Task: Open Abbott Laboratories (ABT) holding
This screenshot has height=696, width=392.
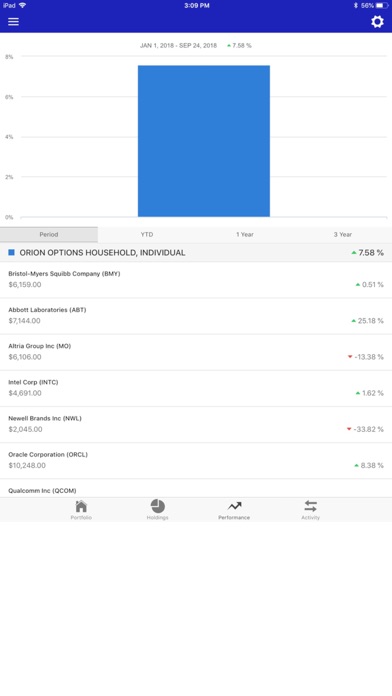Action: click(x=196, y=316)
